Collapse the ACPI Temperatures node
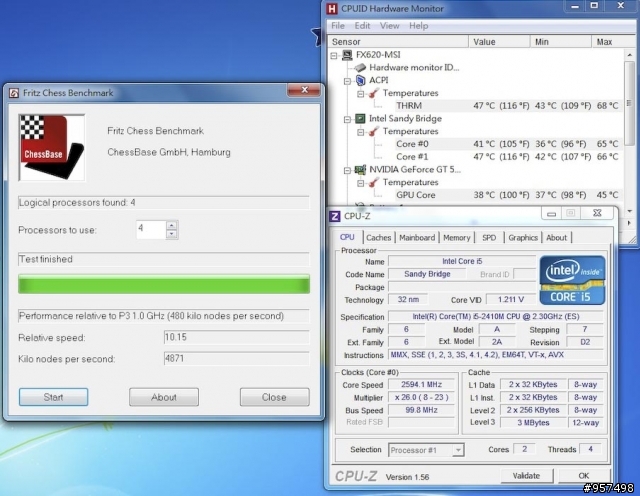The width and height of the screenshot is (640, 496). click(x=360, y=94)
